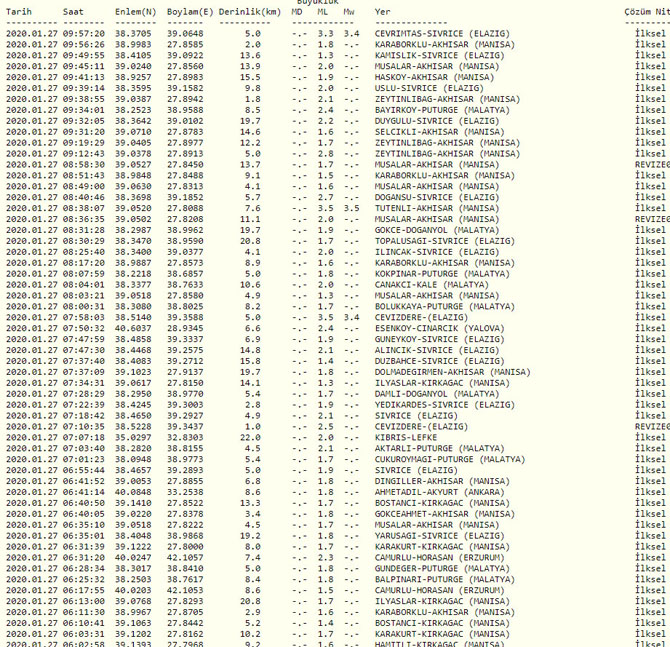Select location ESENKOY-CINARCIK (YALOVA)
Viewport: 670px width, 647px height.
click(x=440, y=329)
